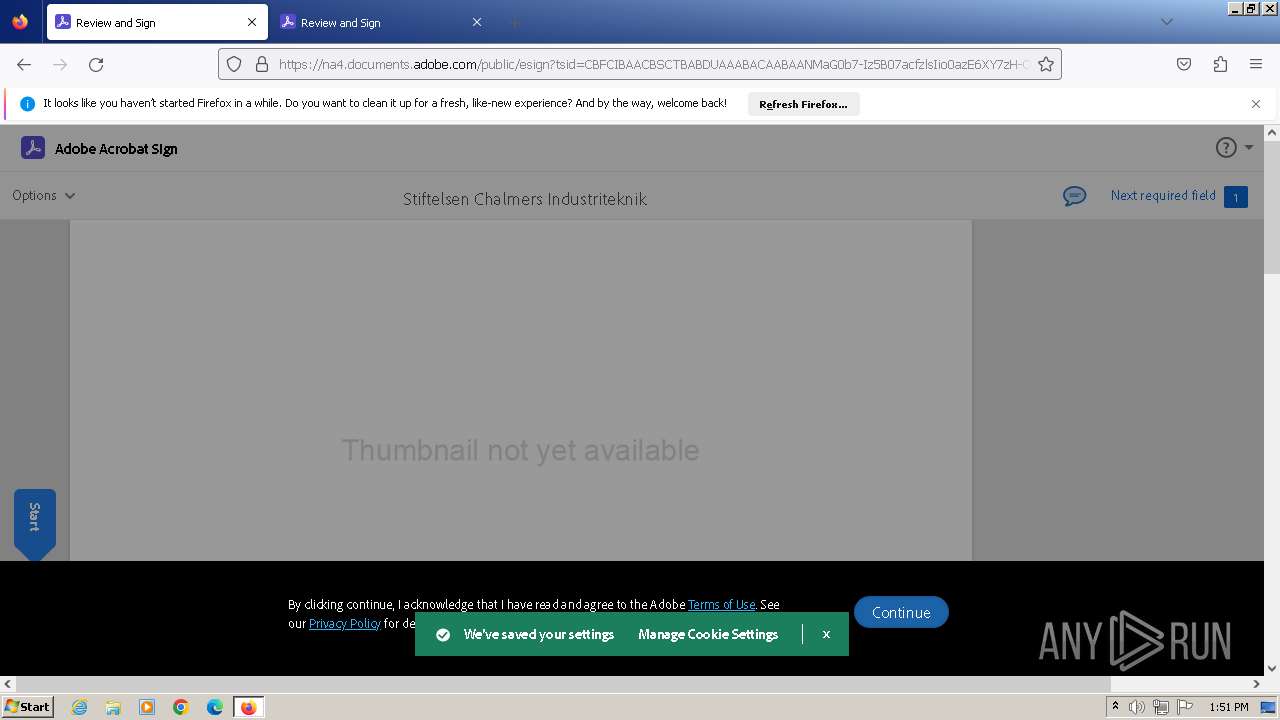The image size is (1280, 720).
Task: Bookmark this page with star icon
Action: point(1046,64)
